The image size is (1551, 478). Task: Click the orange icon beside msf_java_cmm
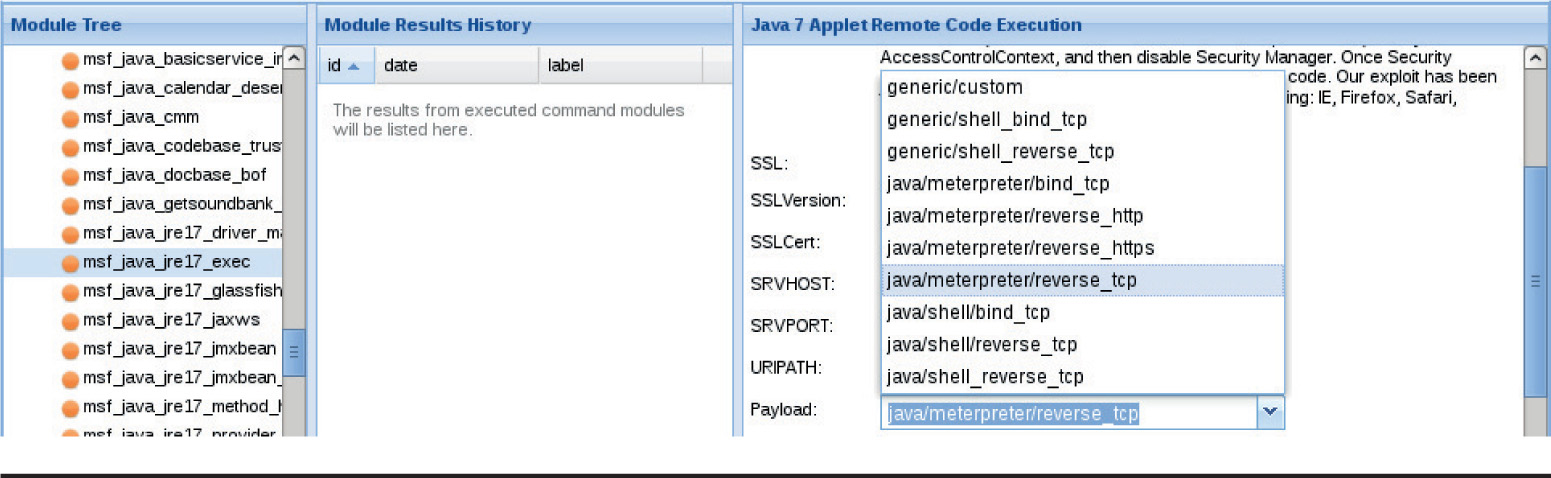tap(70, 118)
